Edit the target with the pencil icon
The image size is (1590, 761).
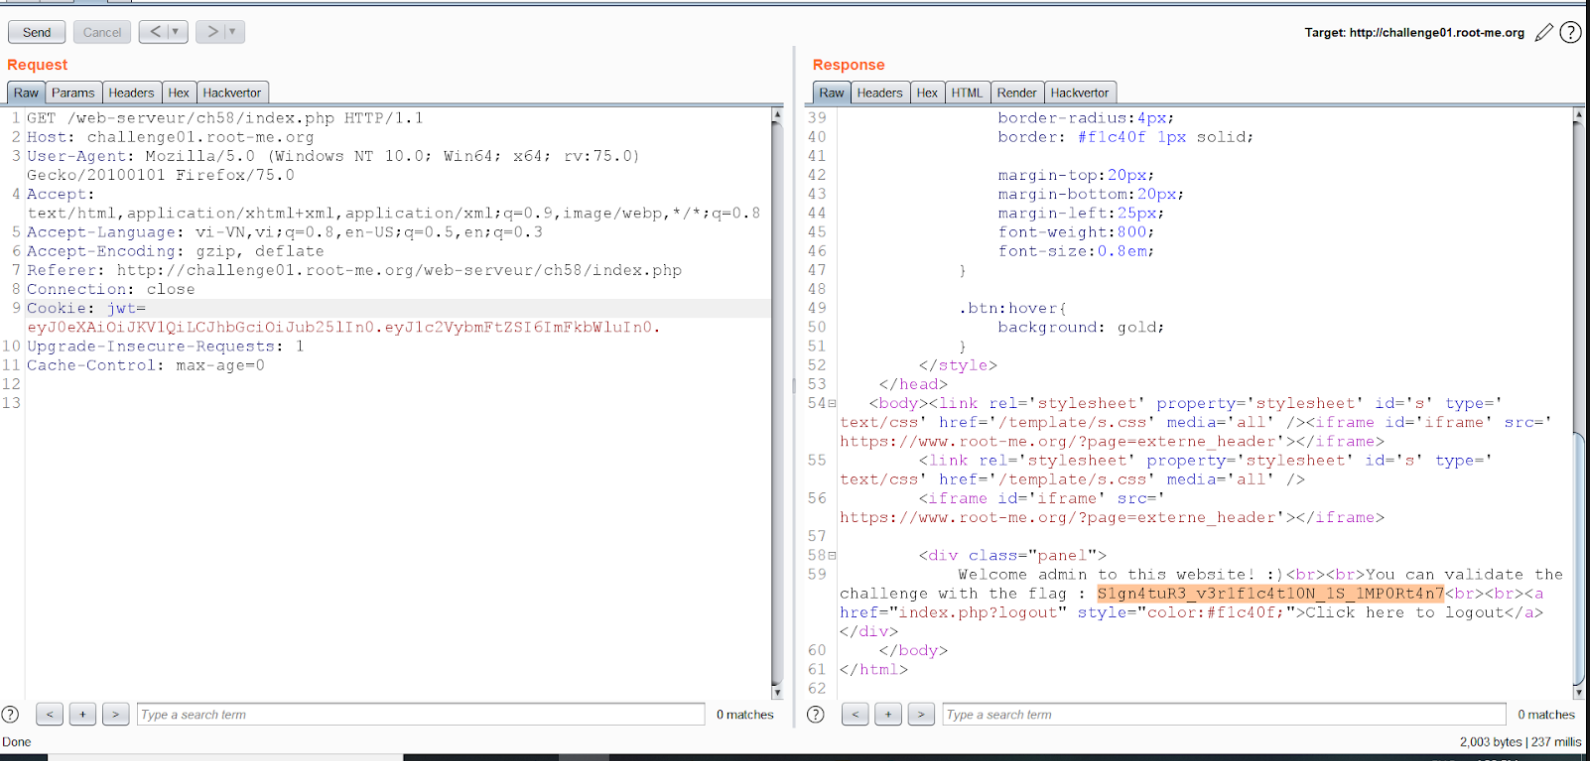1544,32
